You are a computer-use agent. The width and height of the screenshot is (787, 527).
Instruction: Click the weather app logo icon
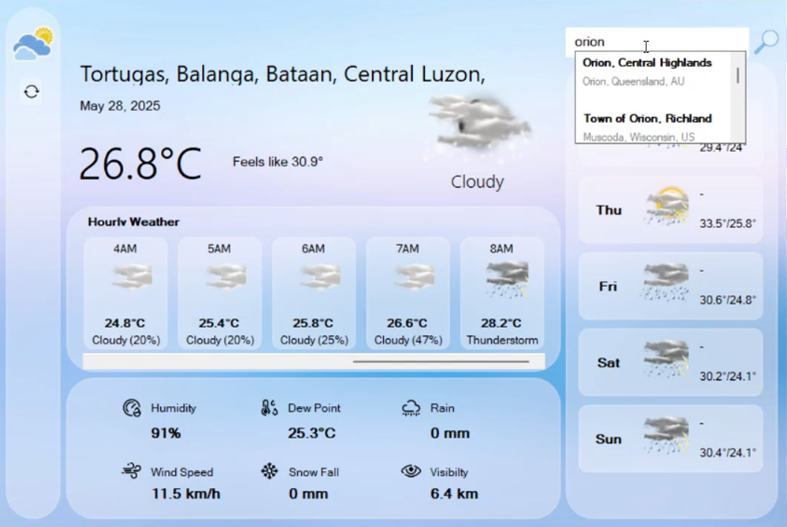(33, 43)
